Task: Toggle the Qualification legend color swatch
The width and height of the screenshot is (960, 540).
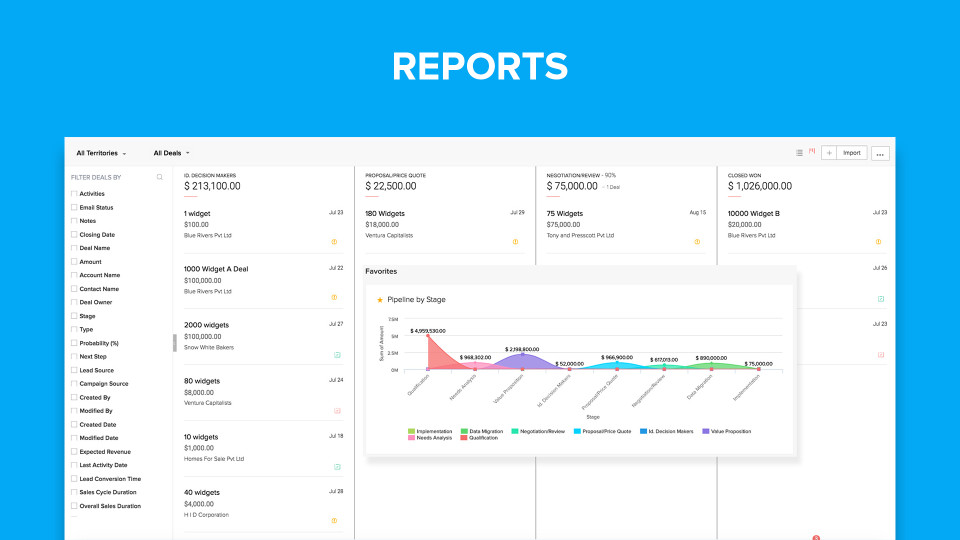Action: [x=464, y=438]
